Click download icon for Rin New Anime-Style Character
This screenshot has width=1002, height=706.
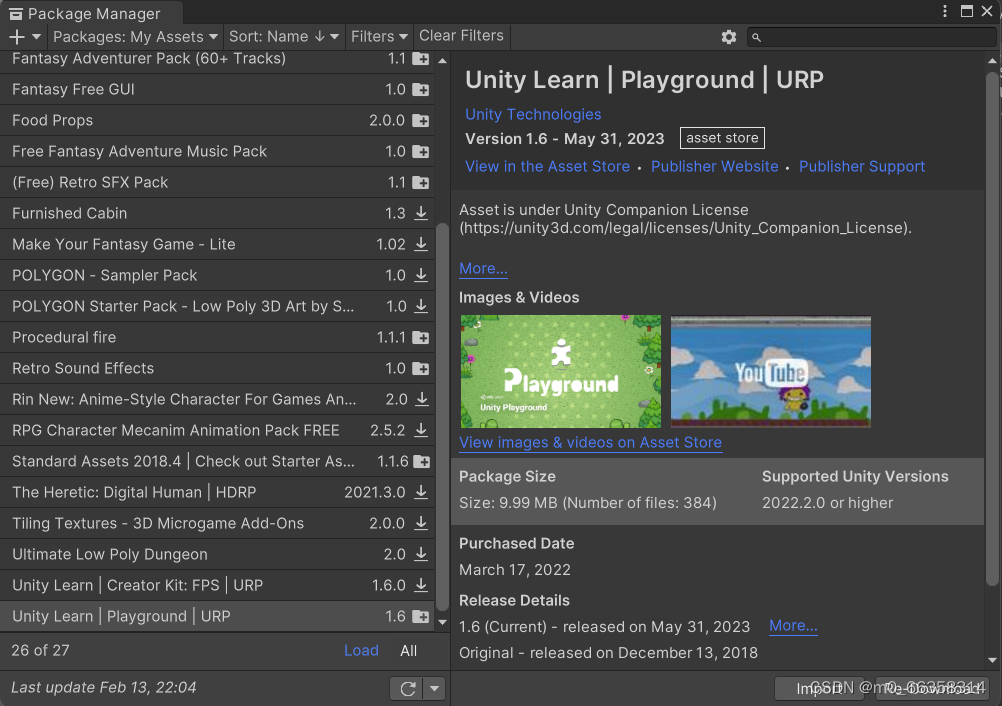click(x=422, y=399)
